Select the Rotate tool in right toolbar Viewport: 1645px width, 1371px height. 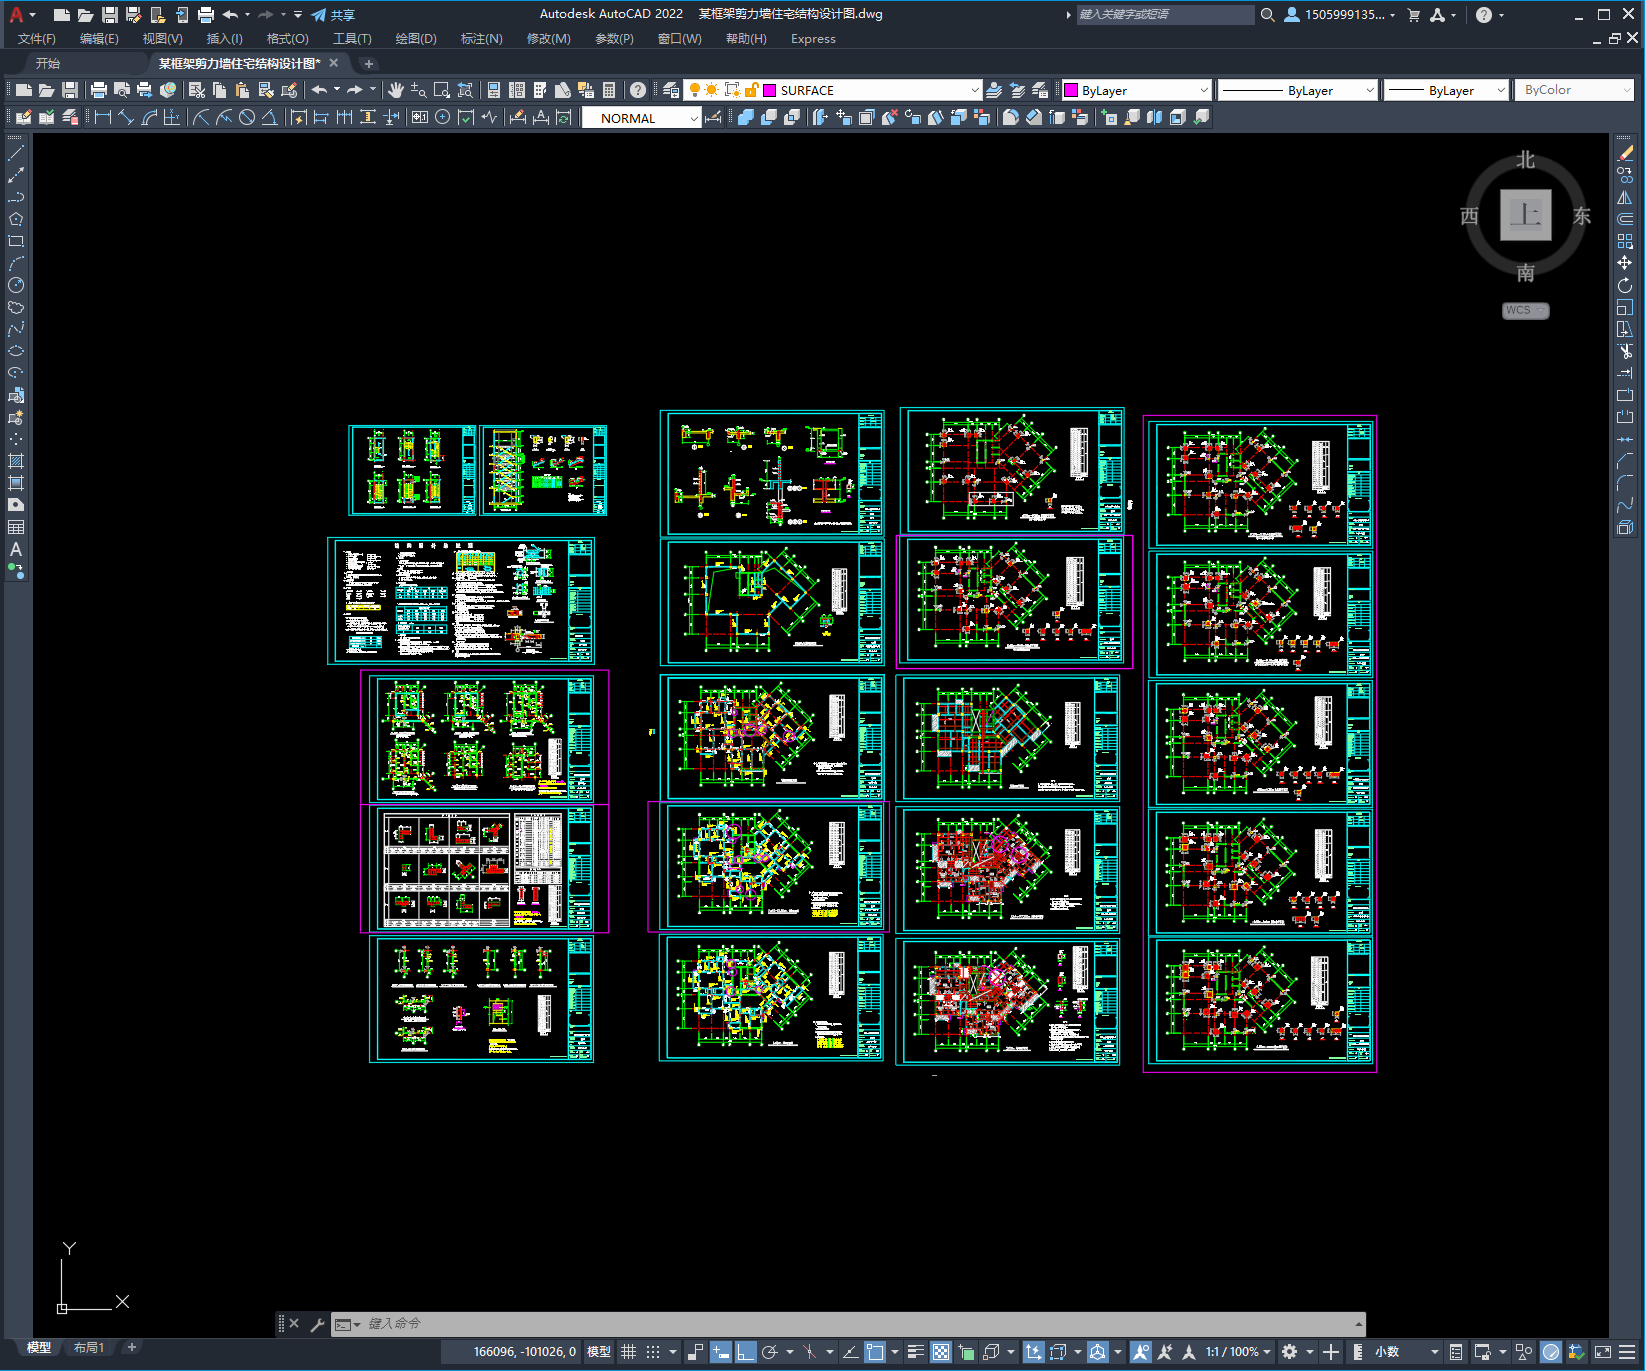[1625, 285]
